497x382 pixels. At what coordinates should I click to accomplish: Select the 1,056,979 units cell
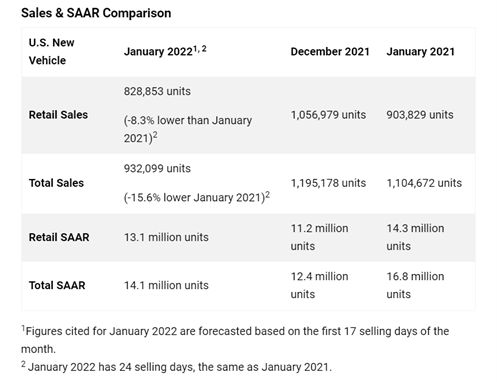pyautogui.click(x=328, y=115)
